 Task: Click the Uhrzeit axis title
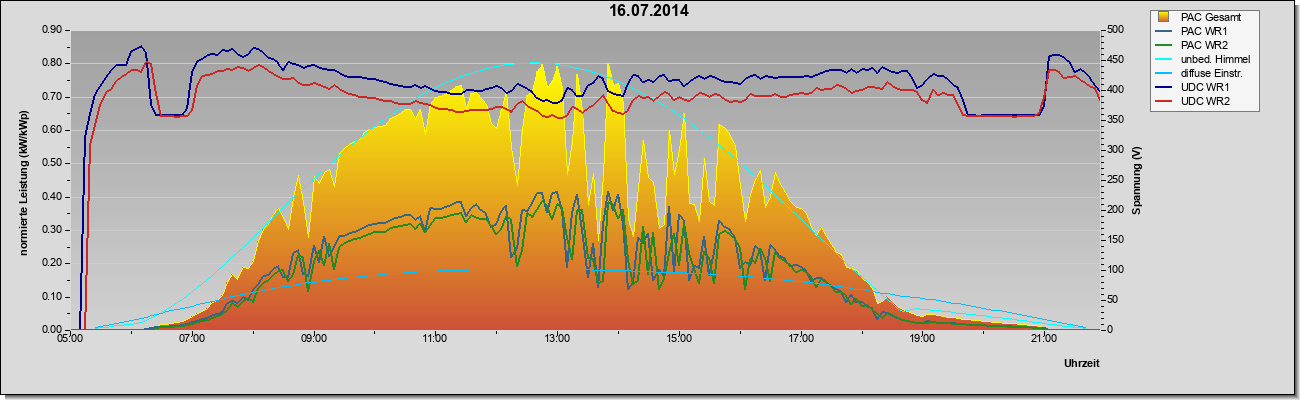[x=1083, y=364]
